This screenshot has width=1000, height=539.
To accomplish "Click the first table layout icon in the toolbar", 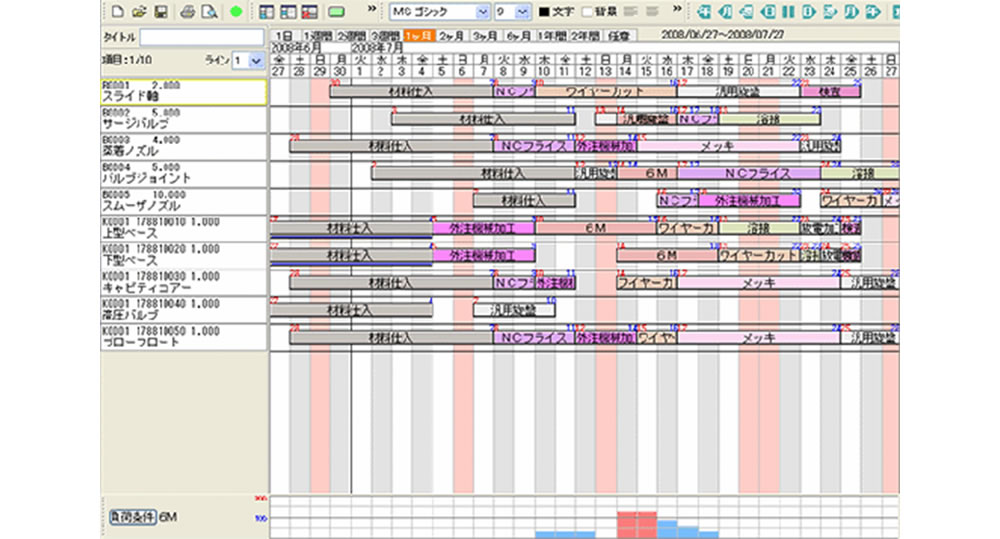I will (x=267, y=11).
